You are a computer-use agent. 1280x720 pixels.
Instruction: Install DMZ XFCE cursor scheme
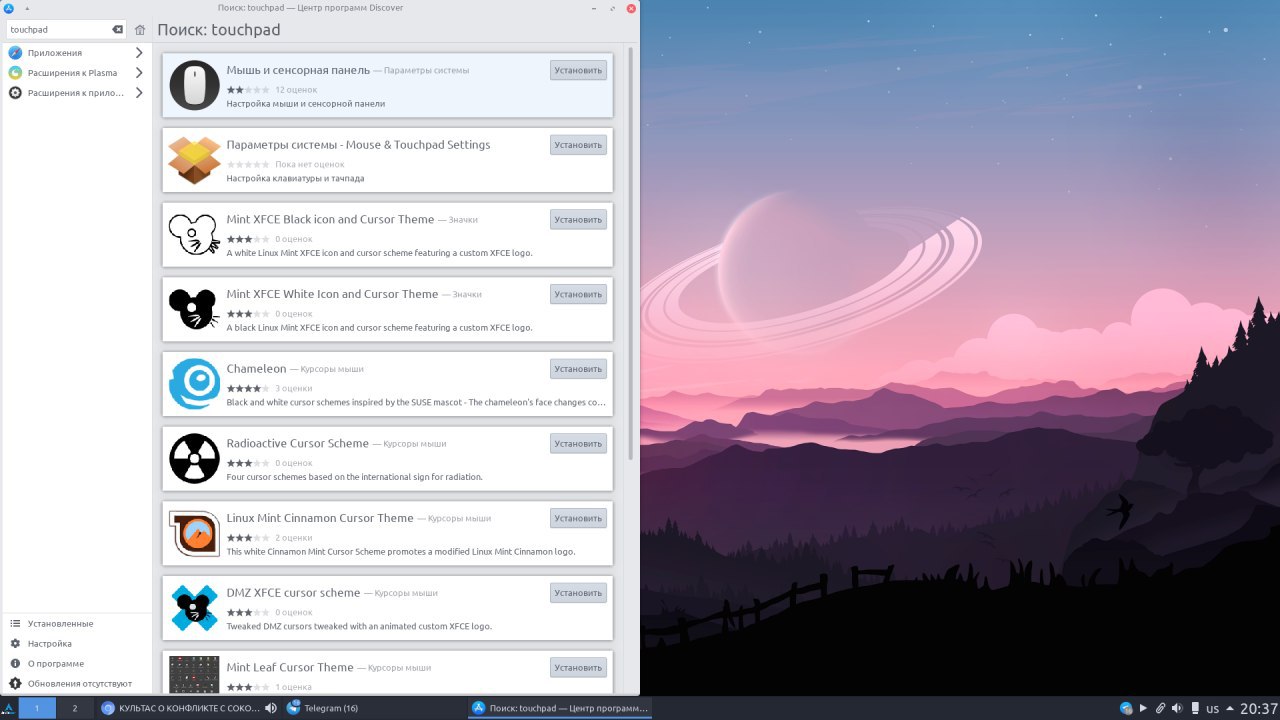(578, 593)
